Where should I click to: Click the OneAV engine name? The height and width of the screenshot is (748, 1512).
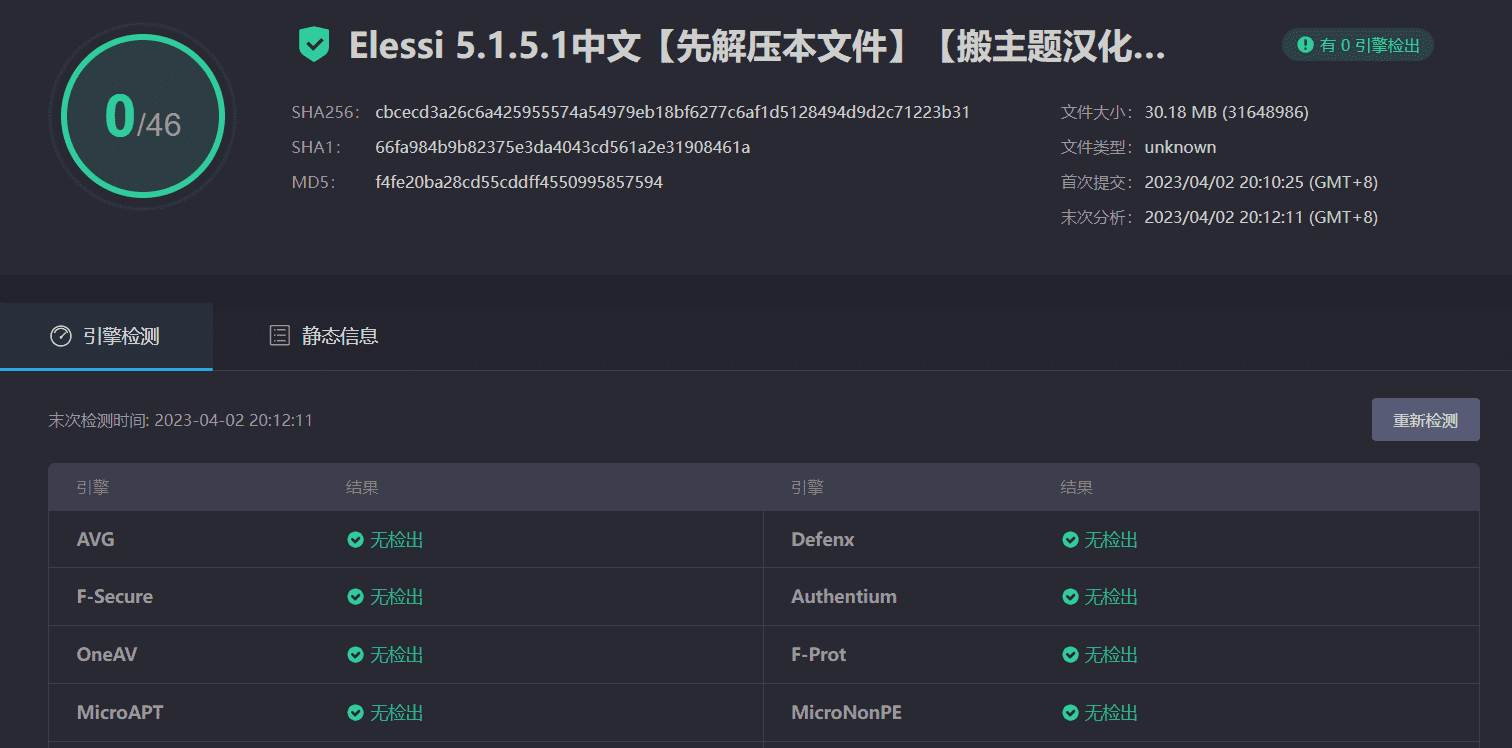click(x=107, y=655)
